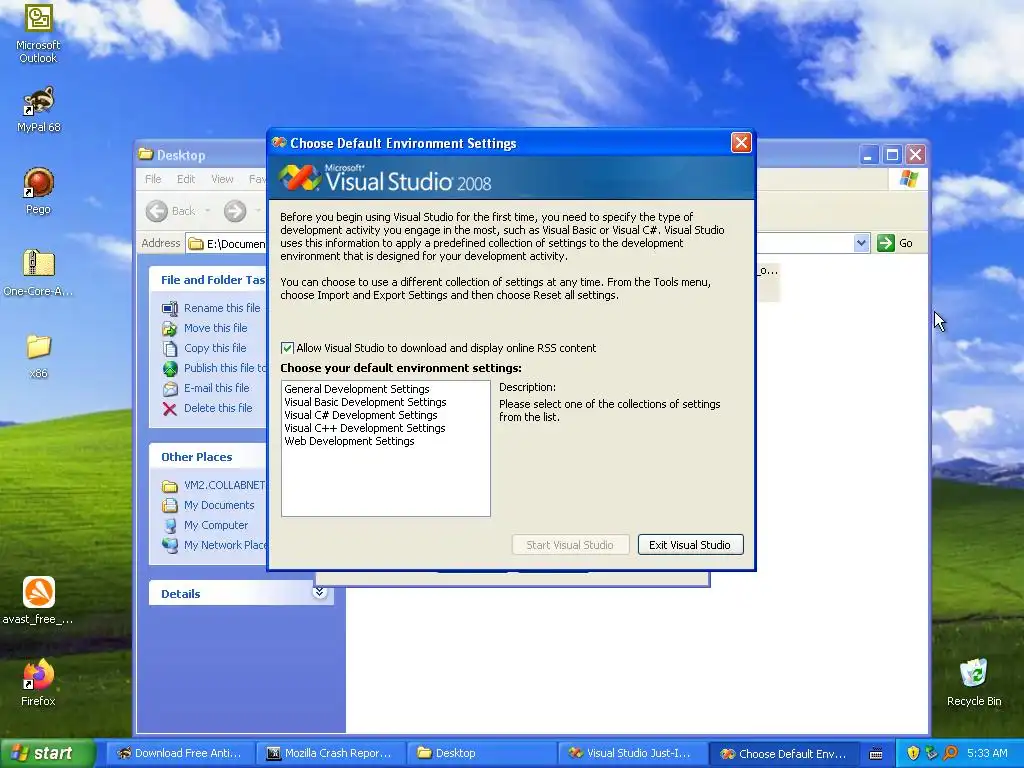The width and height of the screenshot is (1024, 768).
Task: Click the Windows start button
Action: pyautogui.click(x=46, y=754)
